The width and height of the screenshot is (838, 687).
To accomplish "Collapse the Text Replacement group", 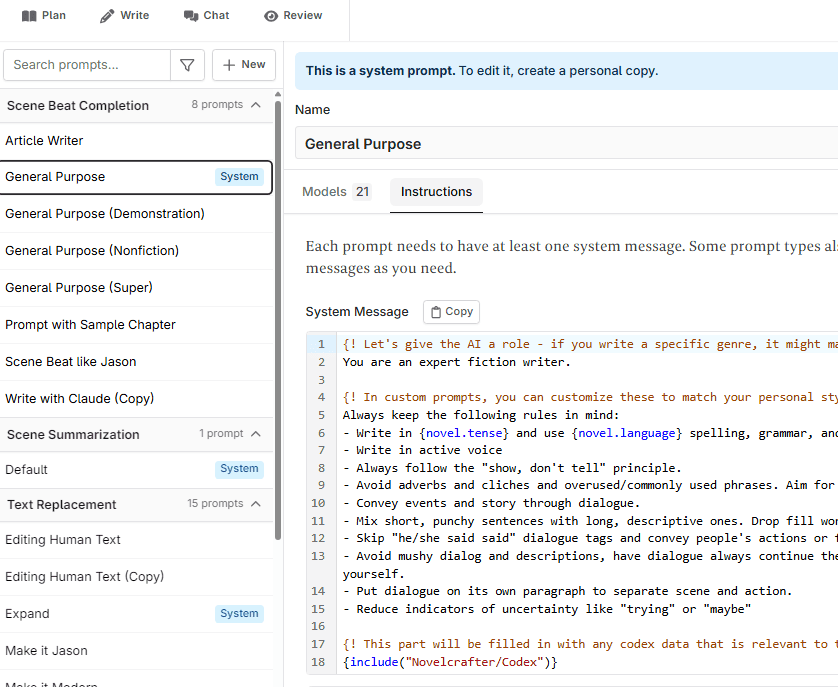I will pos(256,504).
